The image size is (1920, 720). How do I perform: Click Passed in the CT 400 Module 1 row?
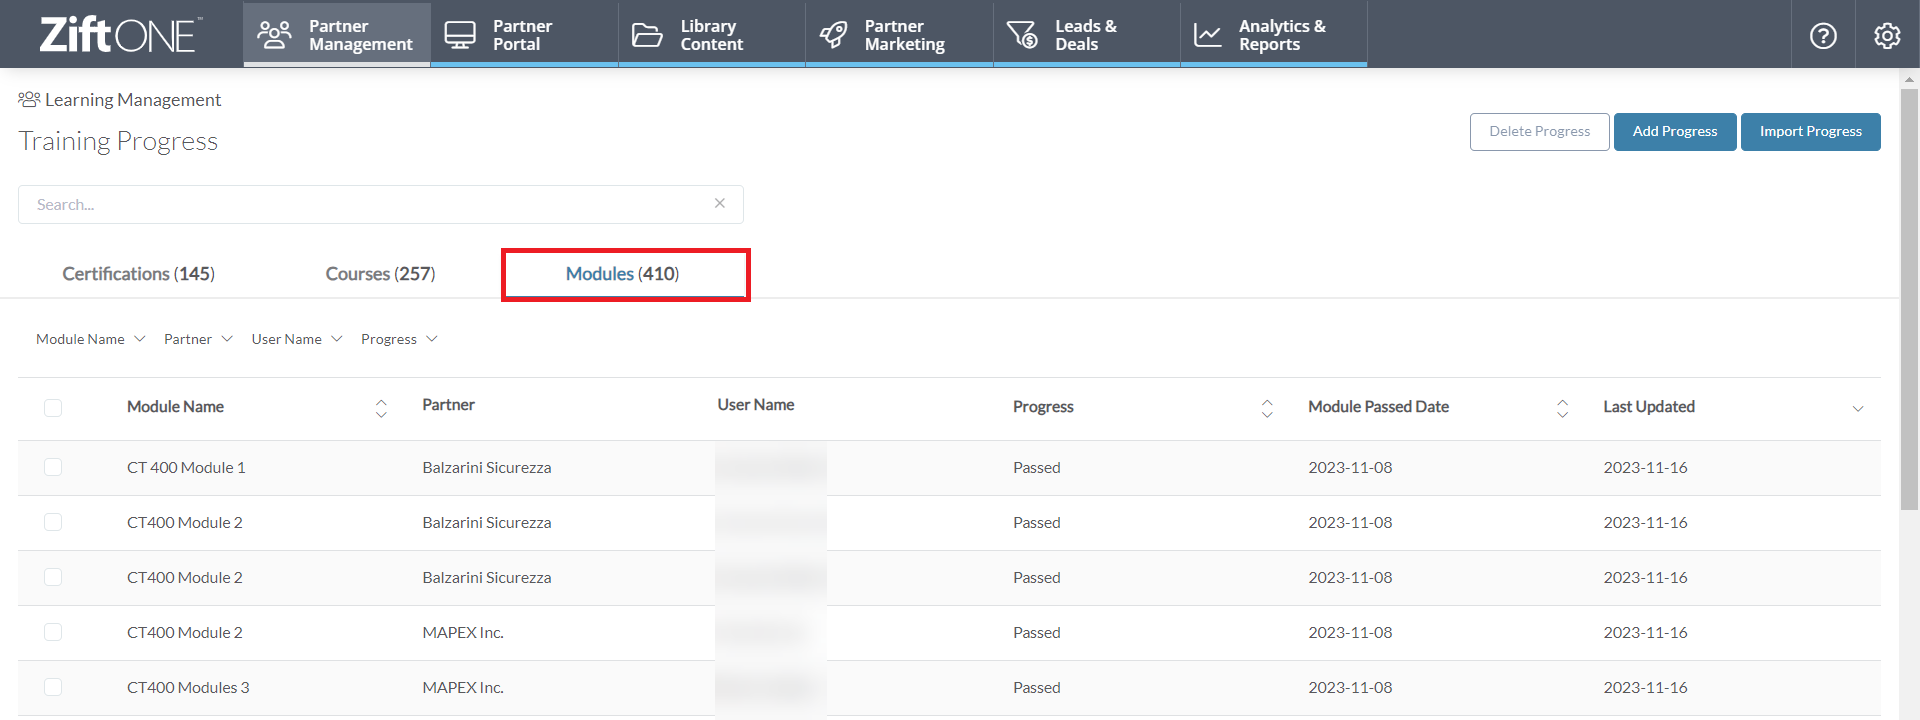click(x=1037, y=468)
